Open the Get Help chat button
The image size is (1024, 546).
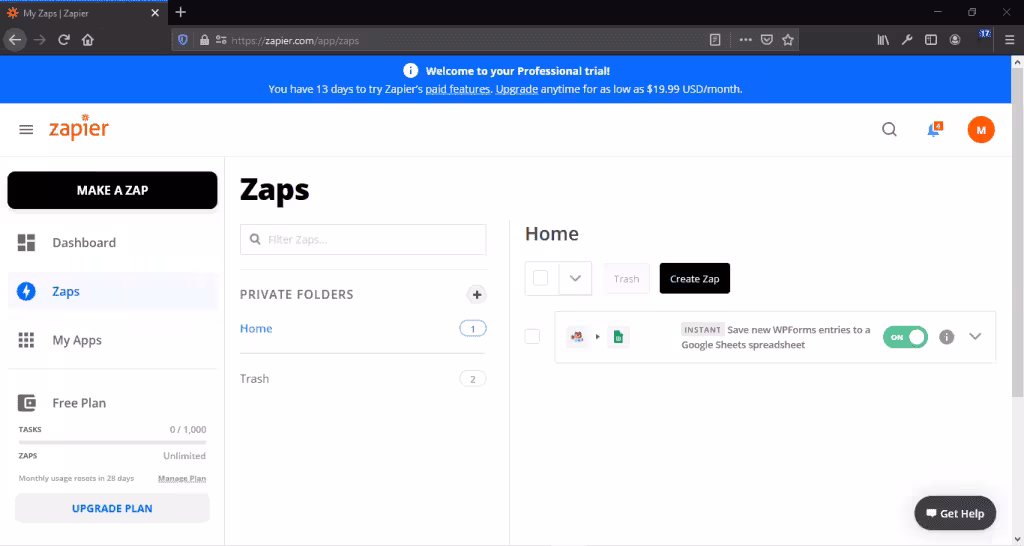coord(955,513)
